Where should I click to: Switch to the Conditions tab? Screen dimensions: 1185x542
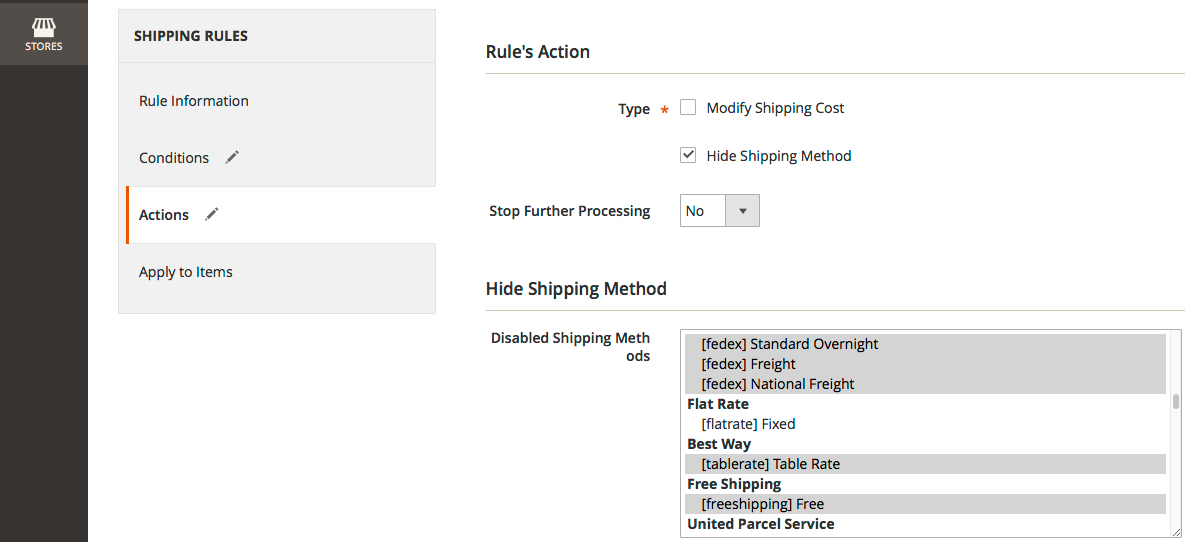click(174, 158)
